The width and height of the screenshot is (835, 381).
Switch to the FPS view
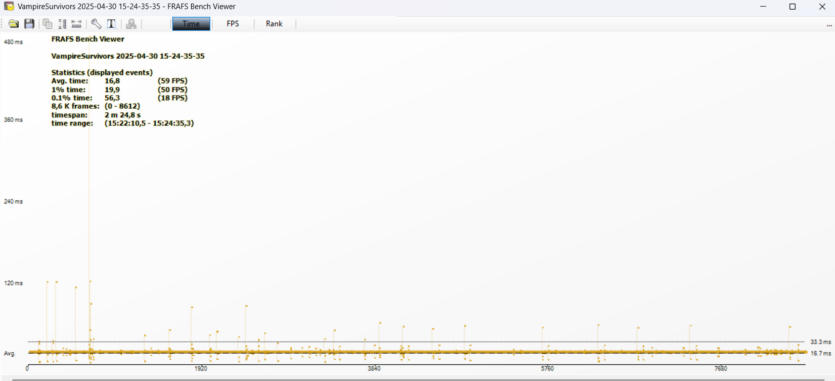tap(233, 23)
